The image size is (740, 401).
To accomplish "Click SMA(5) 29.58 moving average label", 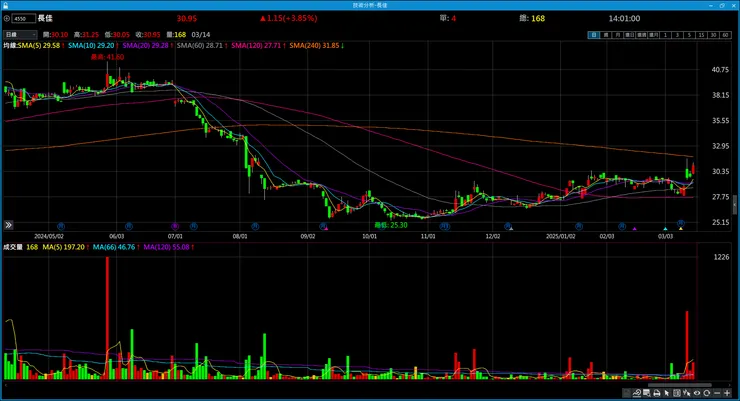I will point(39,45).
